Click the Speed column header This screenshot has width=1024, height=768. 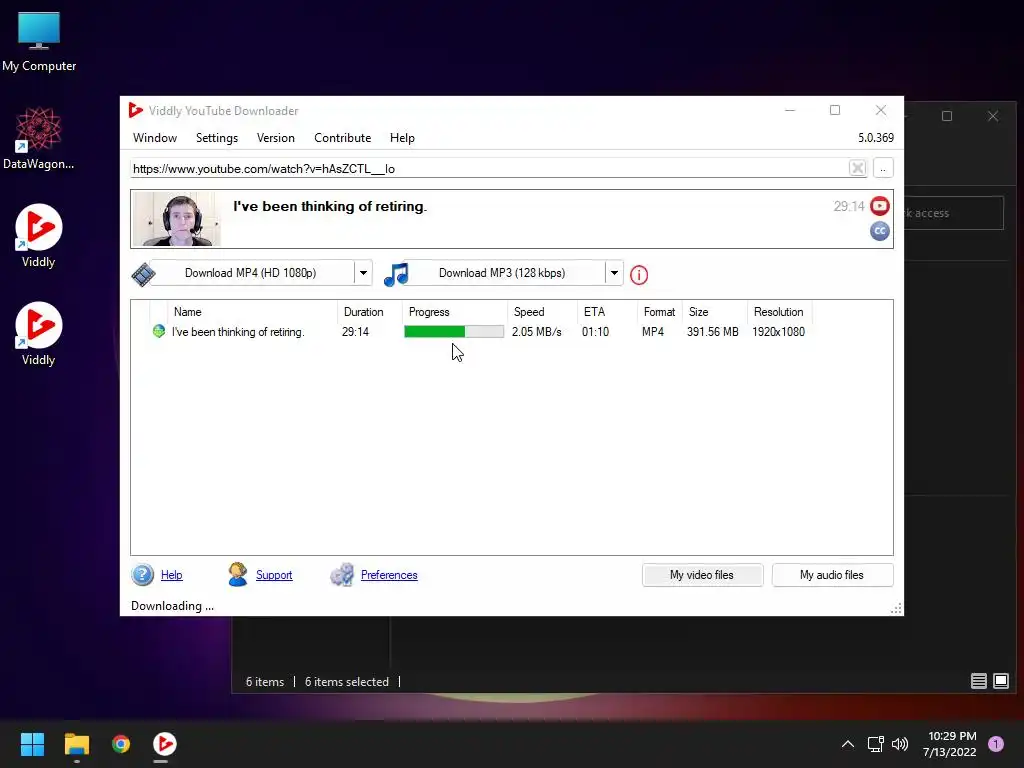(541, 312)
